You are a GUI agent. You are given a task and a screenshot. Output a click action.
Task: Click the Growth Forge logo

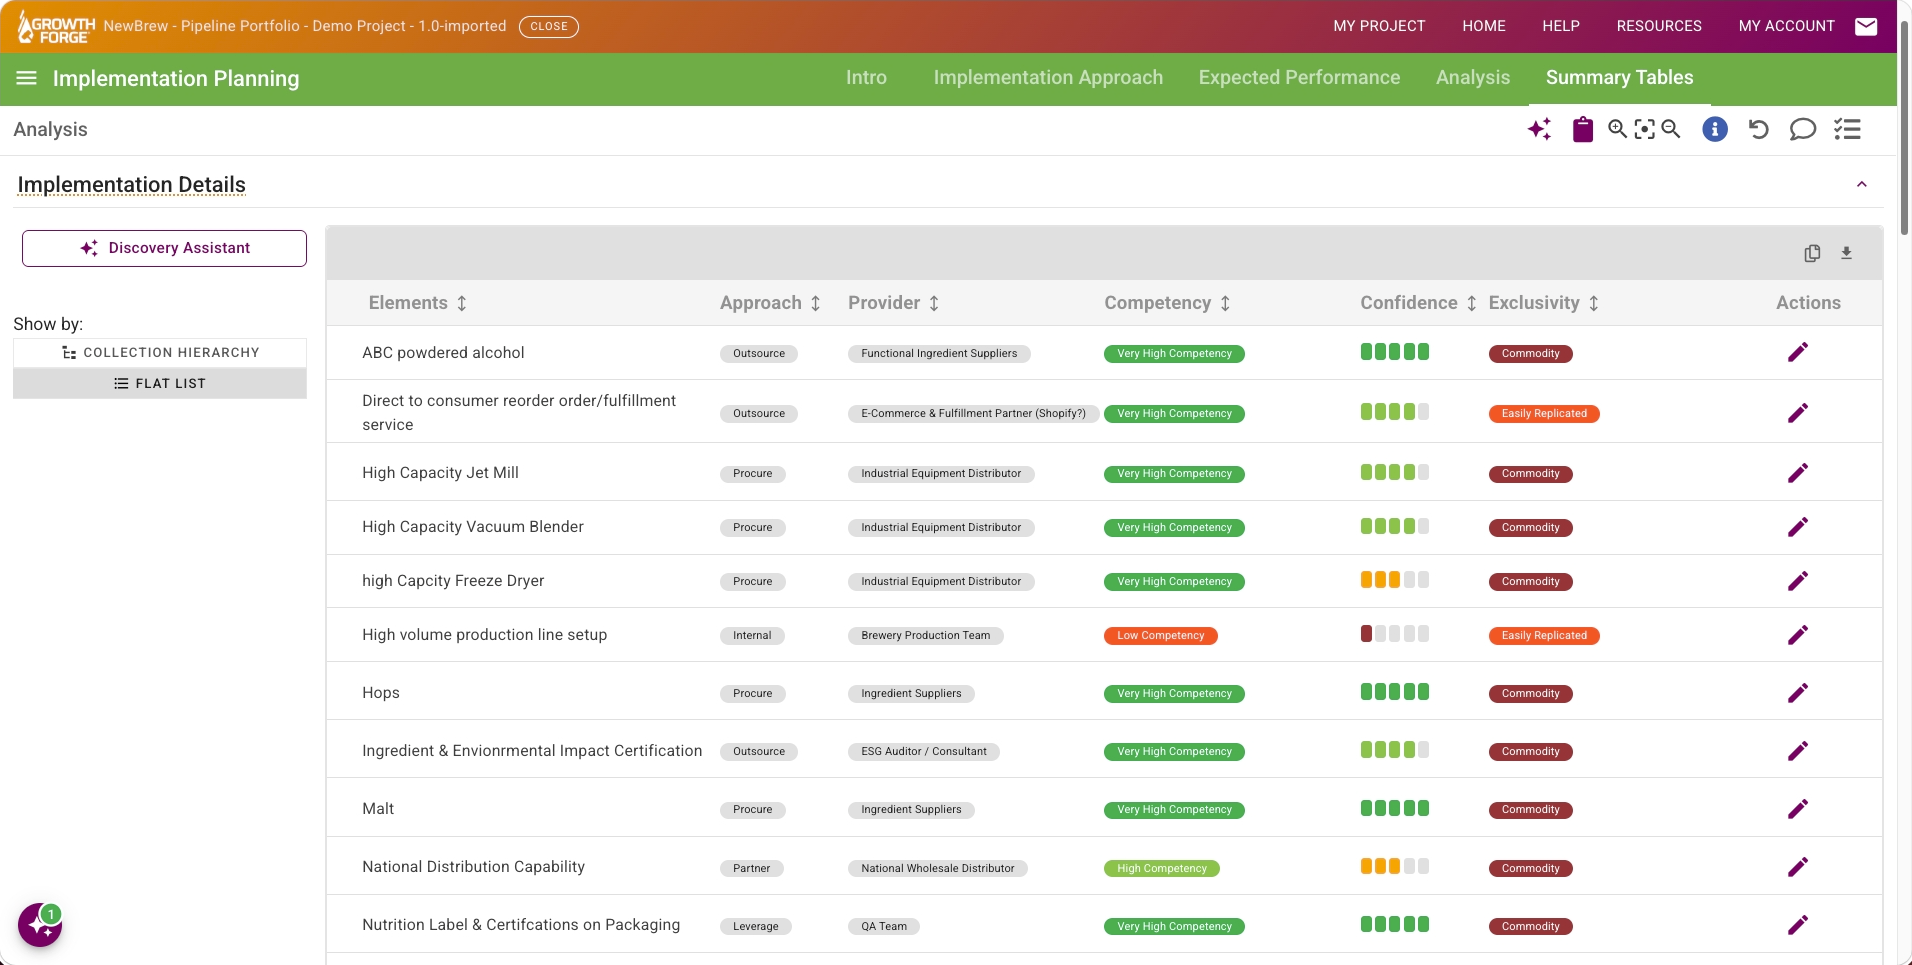point(56,27)
